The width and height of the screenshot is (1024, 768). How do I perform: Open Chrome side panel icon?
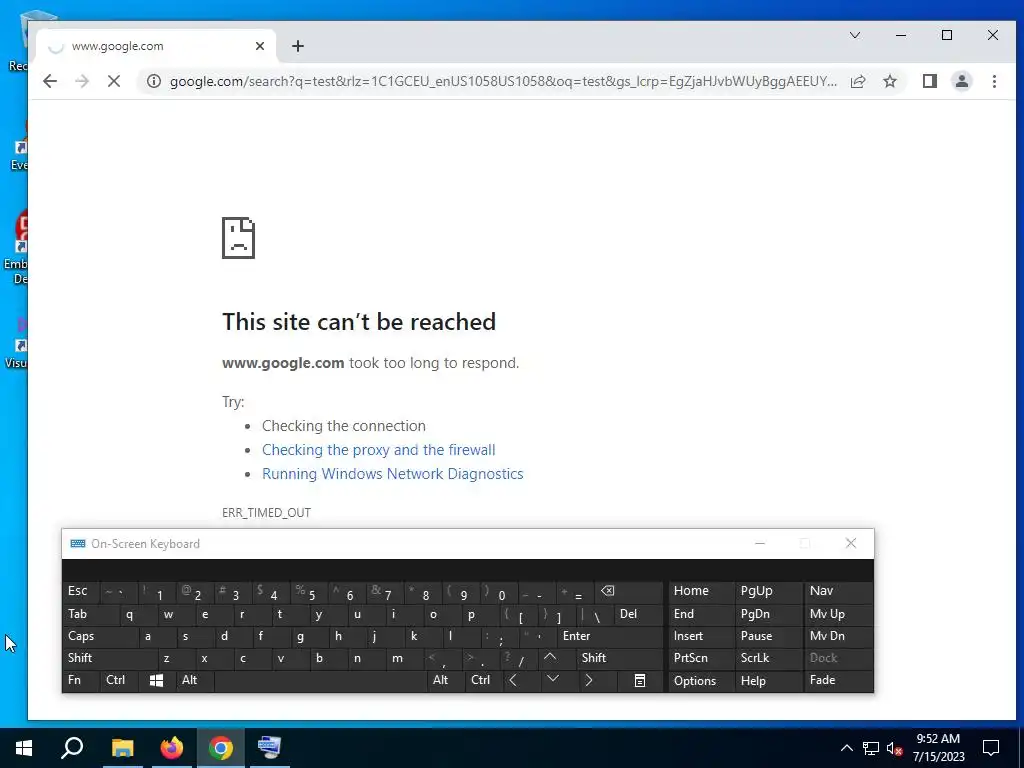click(929, 81)
